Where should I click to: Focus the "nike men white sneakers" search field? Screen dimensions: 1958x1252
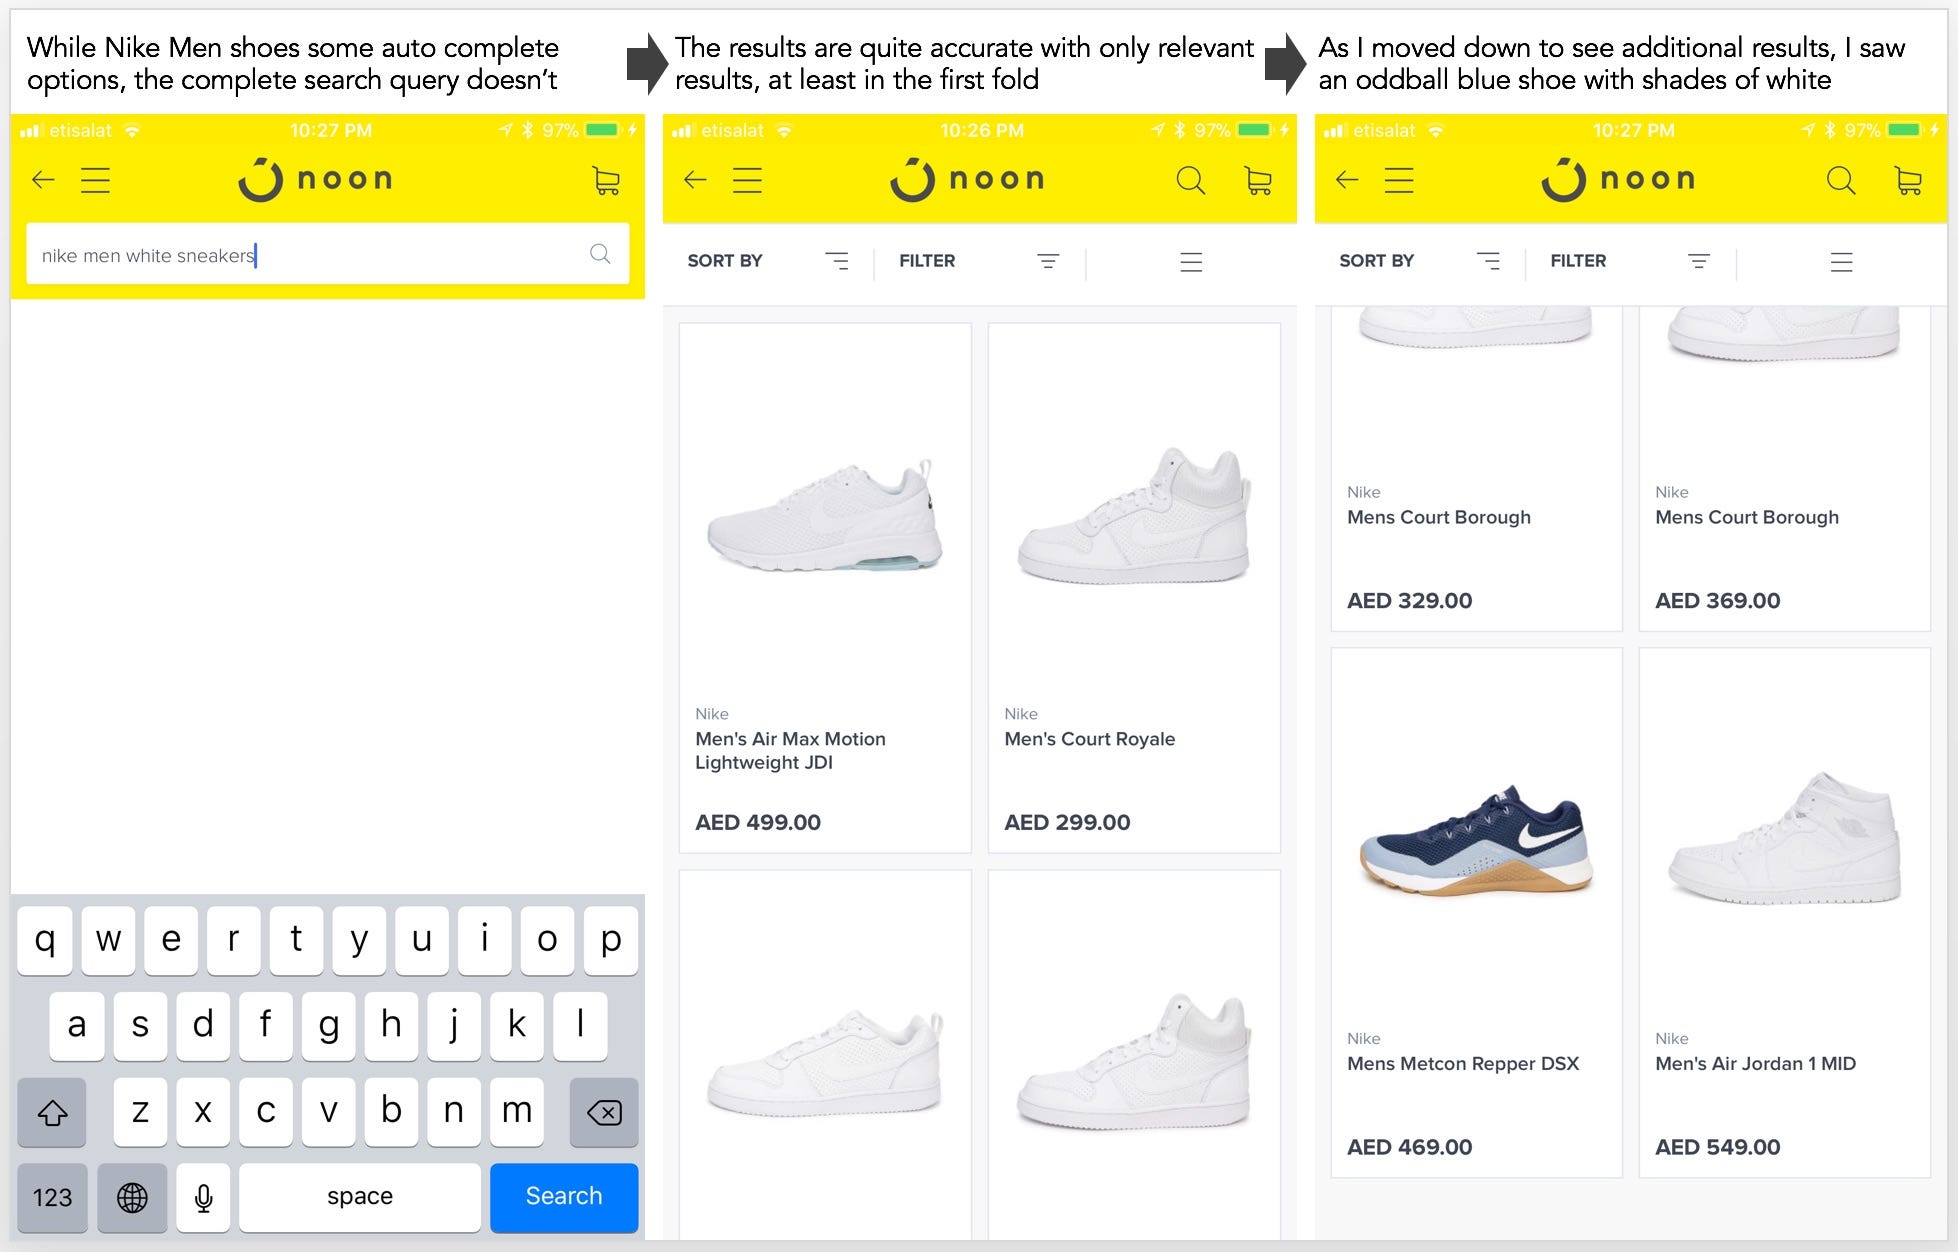click(x=327, y=255)
